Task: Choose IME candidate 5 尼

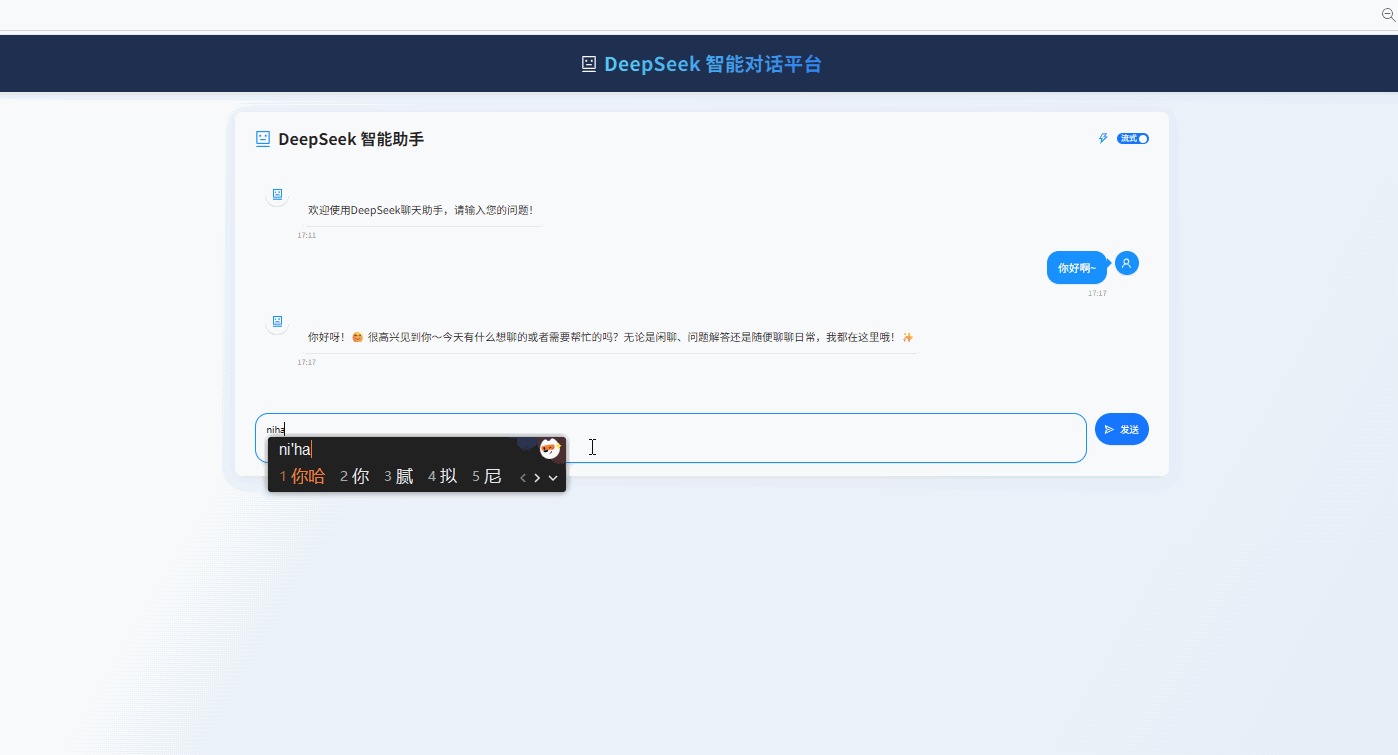Action: 487,477
